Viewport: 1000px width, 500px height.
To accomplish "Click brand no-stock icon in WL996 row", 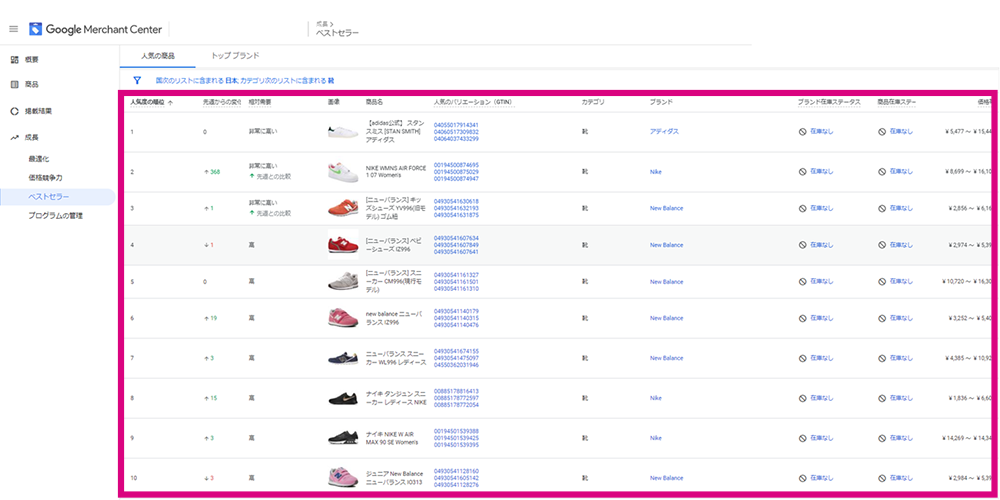I will pos(803,358).
